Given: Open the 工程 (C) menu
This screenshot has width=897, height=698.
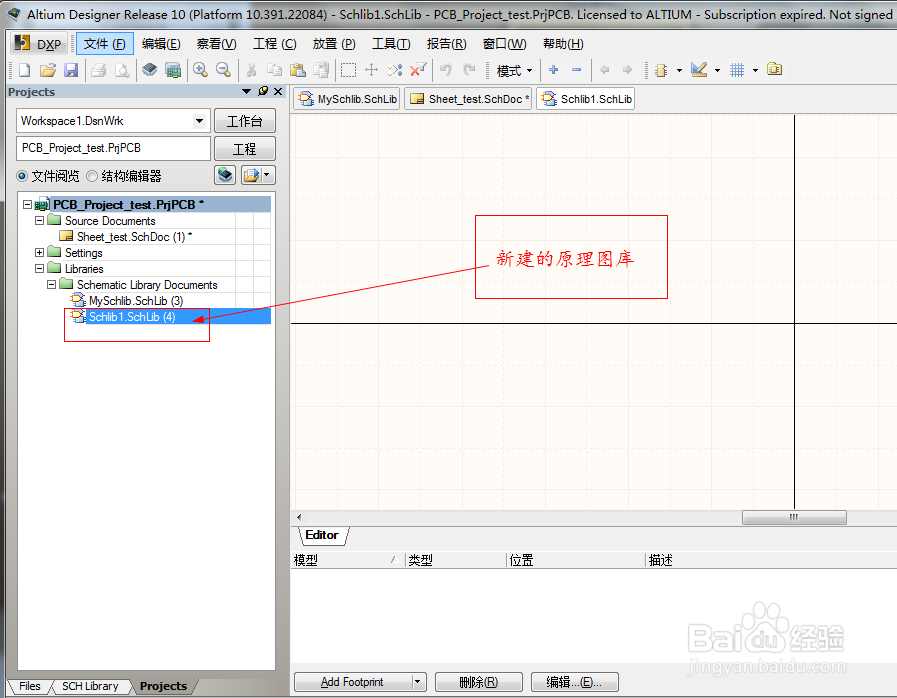Looking at the screenshot, I should click(x=275, y=44).
